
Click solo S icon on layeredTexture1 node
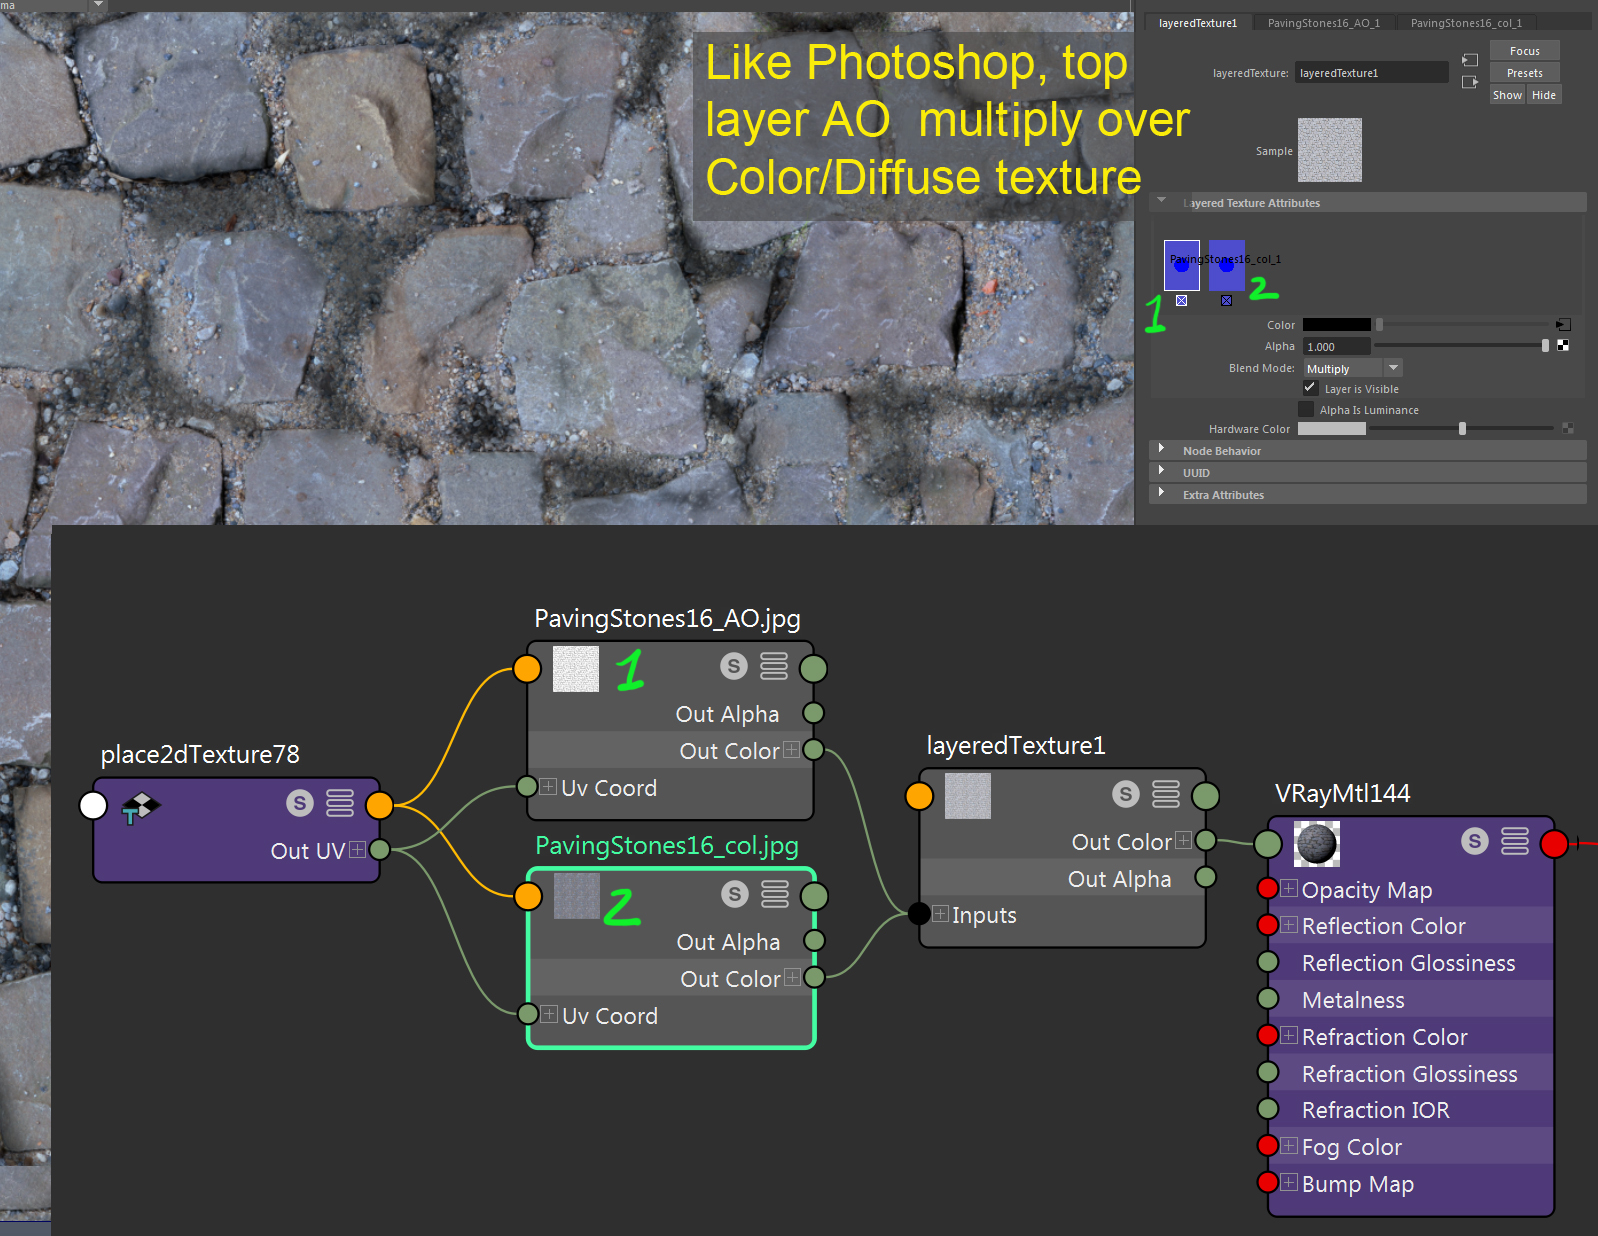click(x=1126, y=794)
